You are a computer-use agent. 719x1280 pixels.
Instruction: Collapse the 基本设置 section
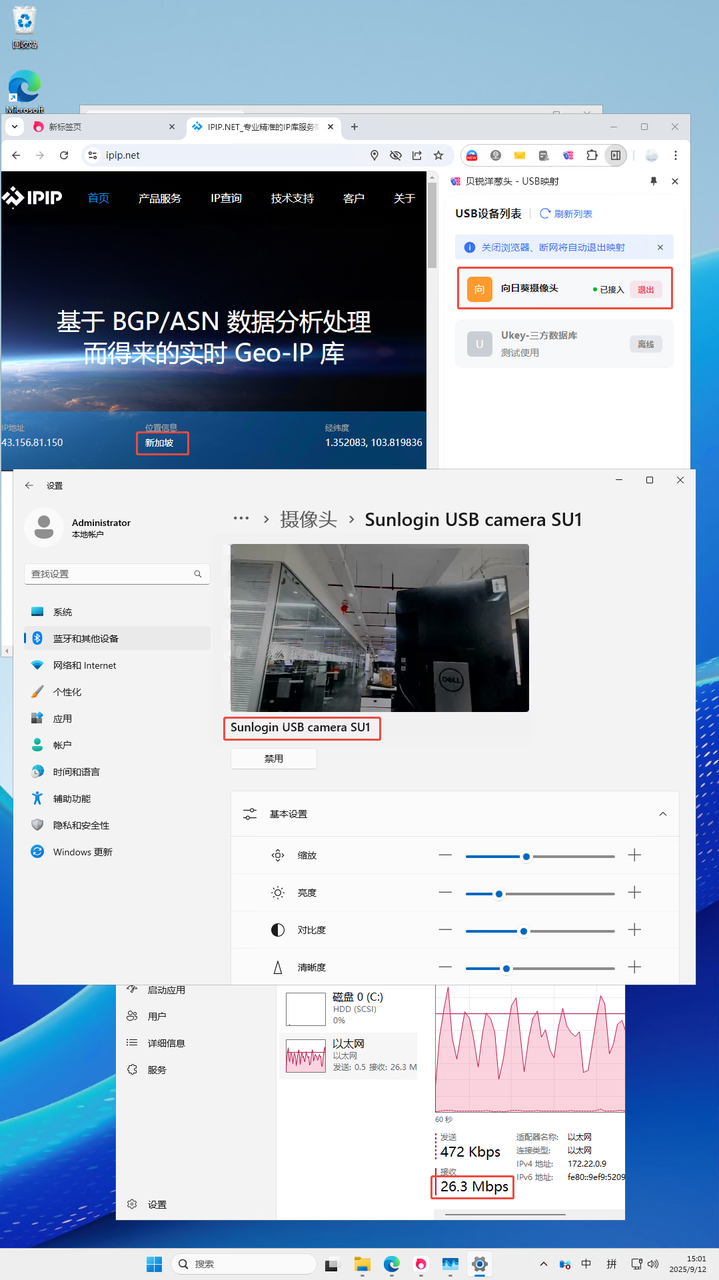tap(662, 814)
